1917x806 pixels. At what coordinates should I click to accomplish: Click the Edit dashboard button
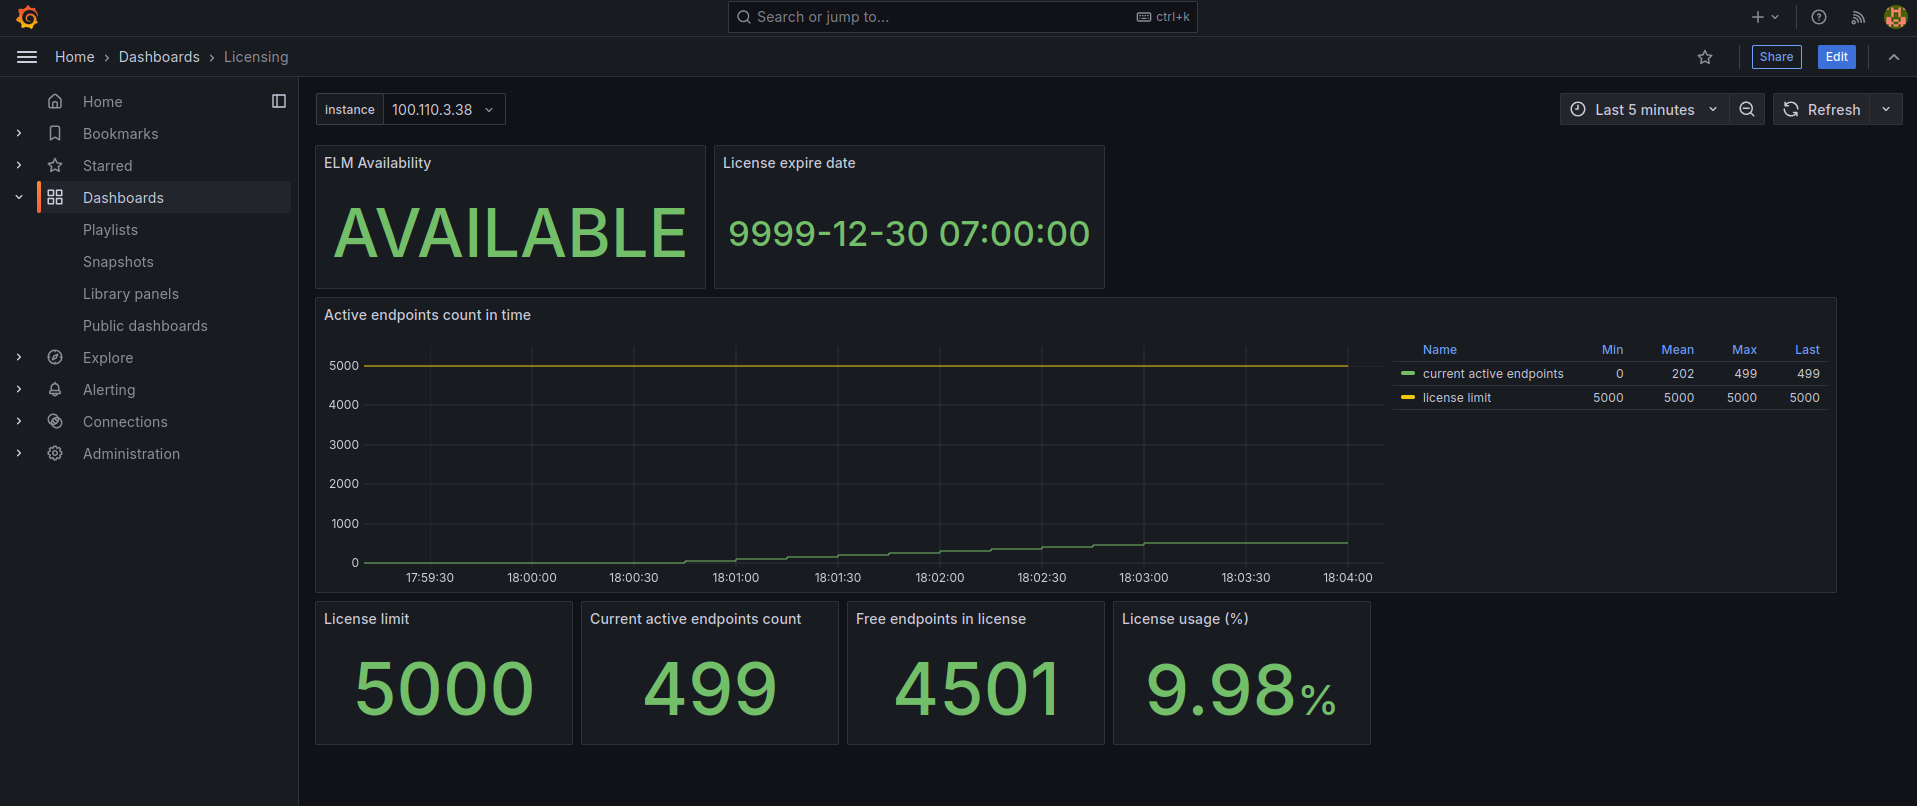(1836, 57)
